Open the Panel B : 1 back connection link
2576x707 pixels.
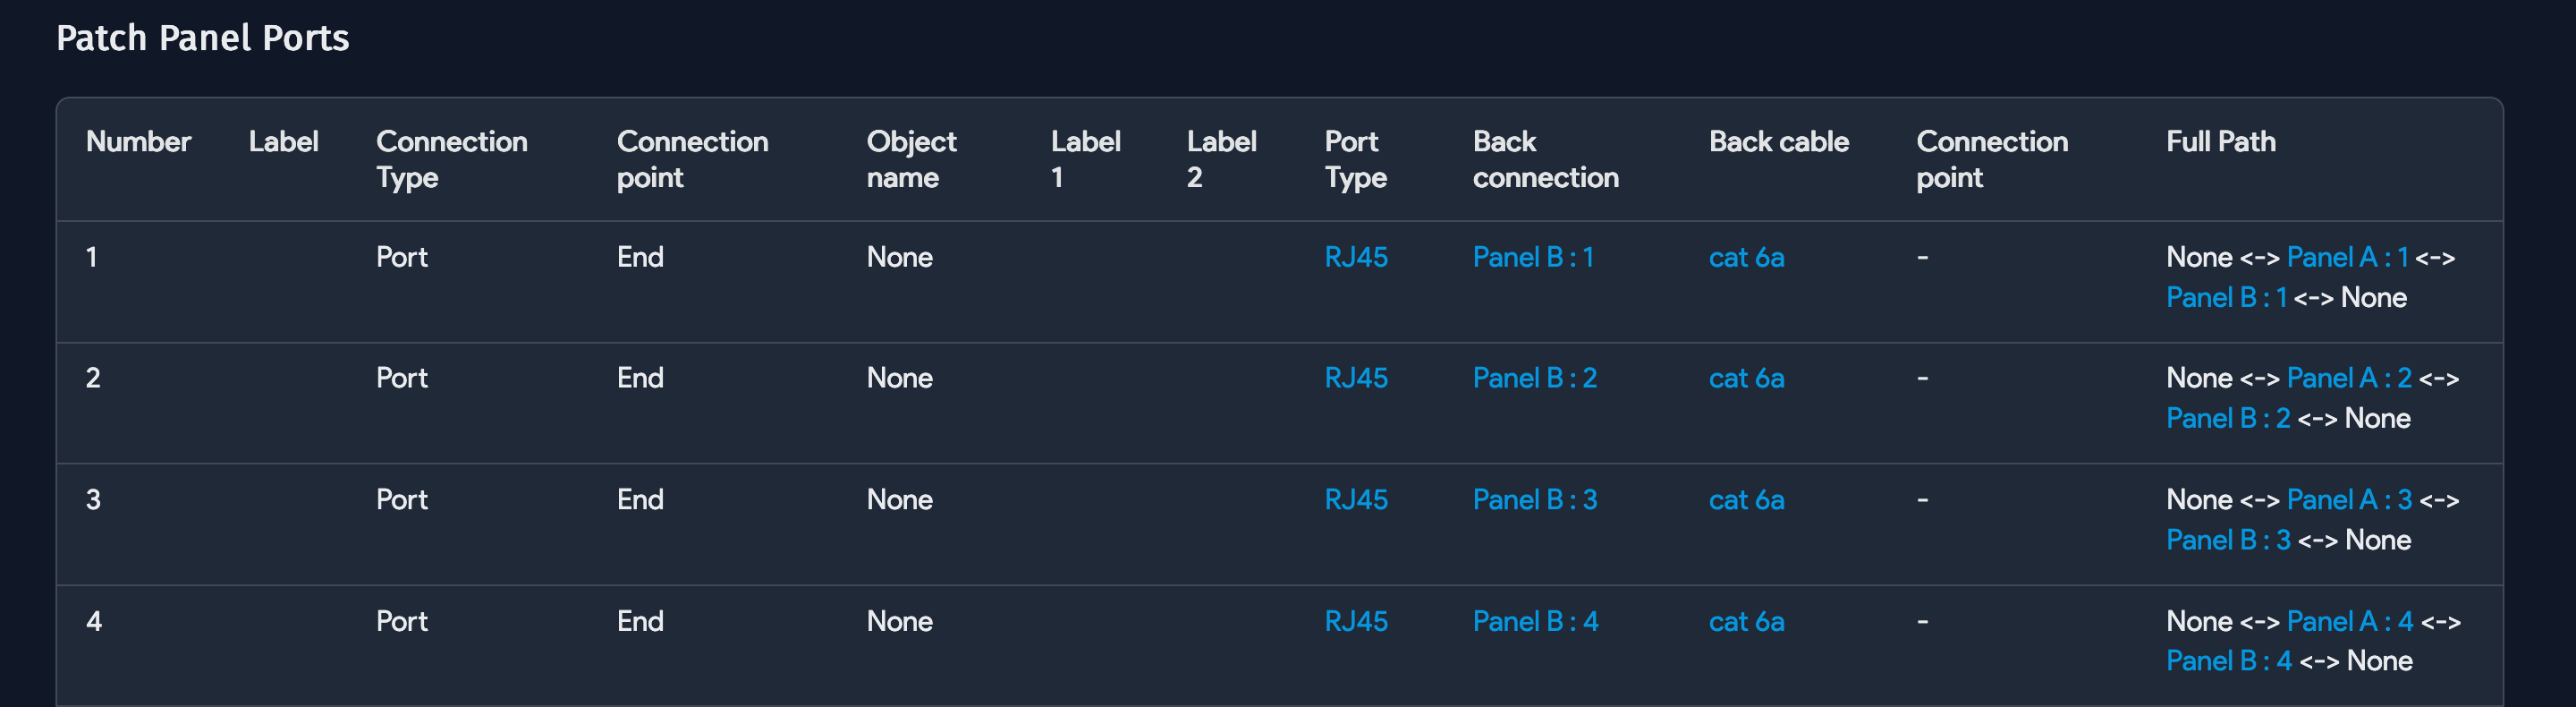coord(1535,257)
